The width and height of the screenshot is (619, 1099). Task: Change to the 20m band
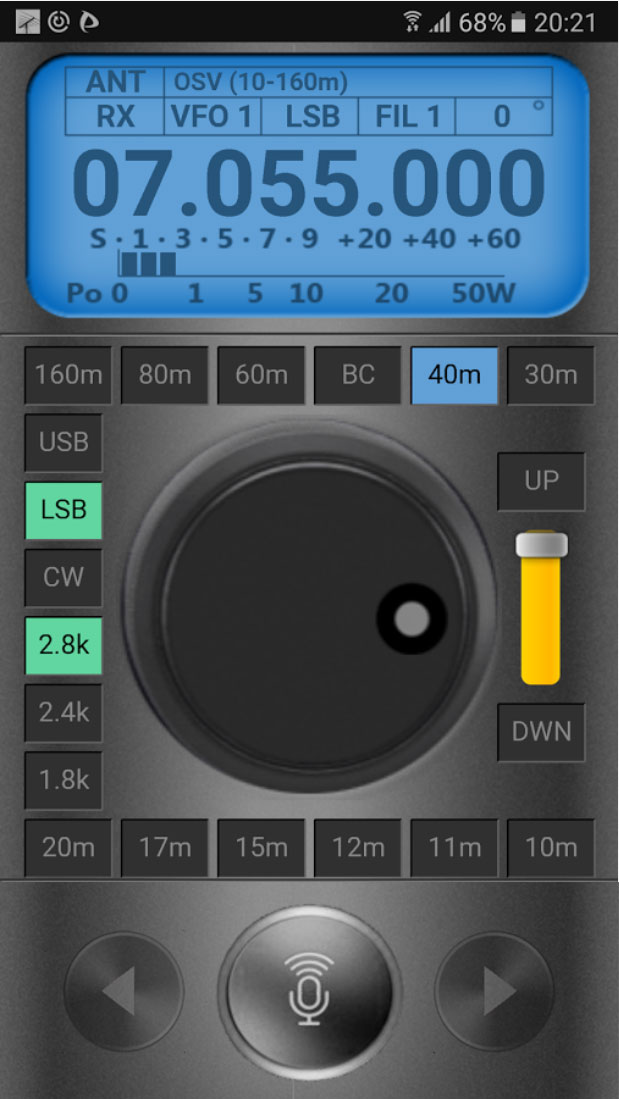pyautogui.click(x=68, y=848)
